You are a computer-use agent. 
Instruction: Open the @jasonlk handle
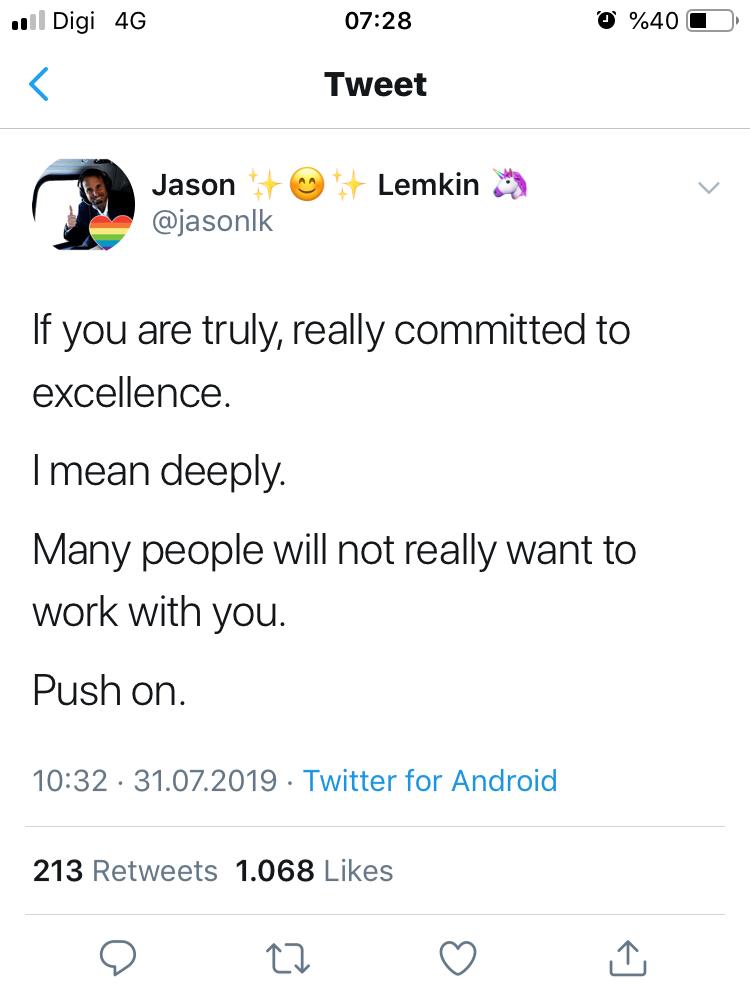212,222
